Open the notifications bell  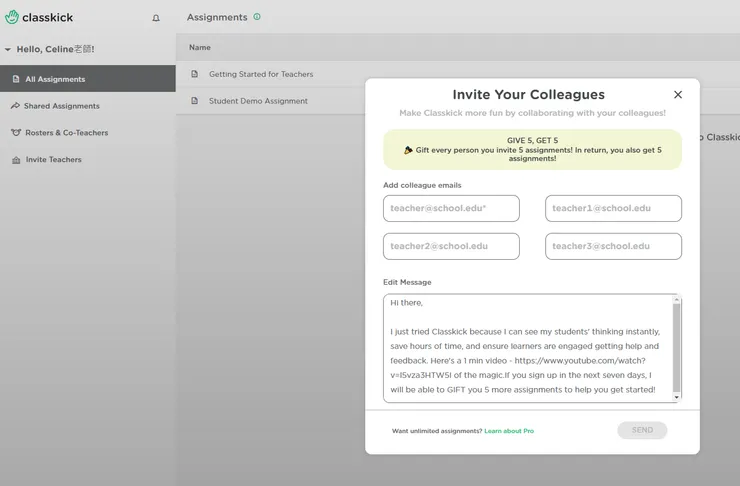156,18
